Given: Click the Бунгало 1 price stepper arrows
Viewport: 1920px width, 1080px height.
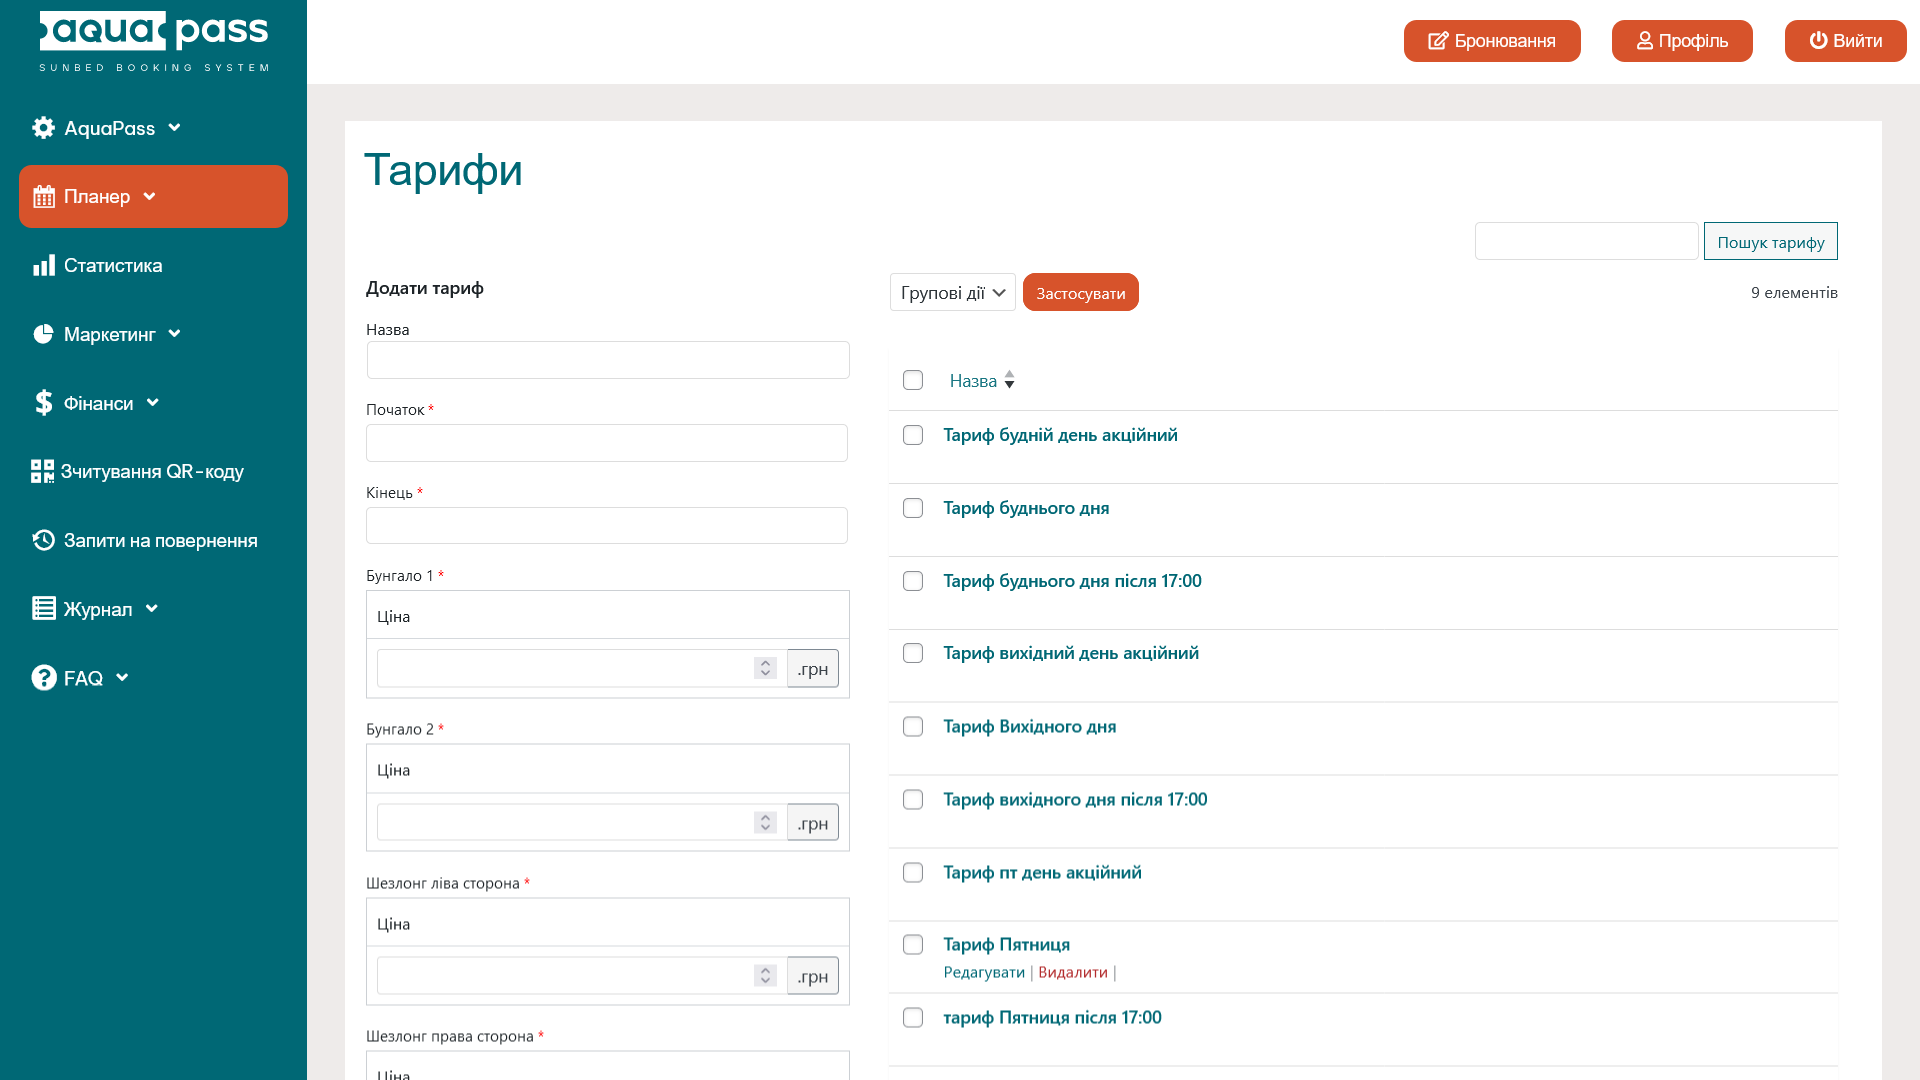Looking at the screenshot, I should tap(765, 668).
